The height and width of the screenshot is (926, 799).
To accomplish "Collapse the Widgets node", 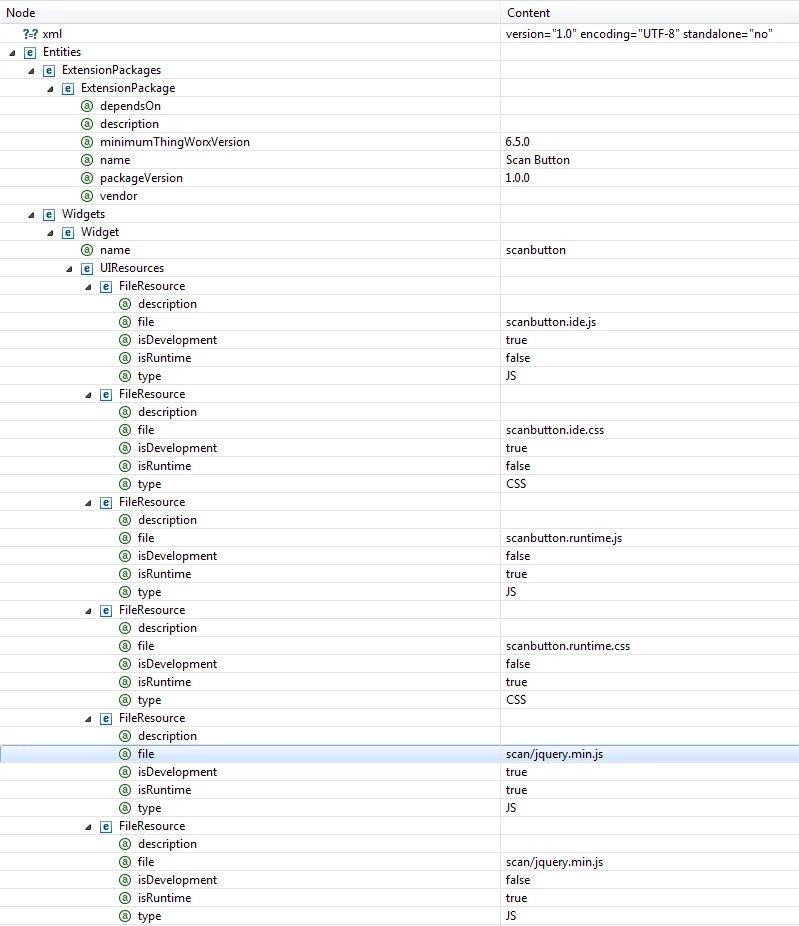I will pos(31,216).
